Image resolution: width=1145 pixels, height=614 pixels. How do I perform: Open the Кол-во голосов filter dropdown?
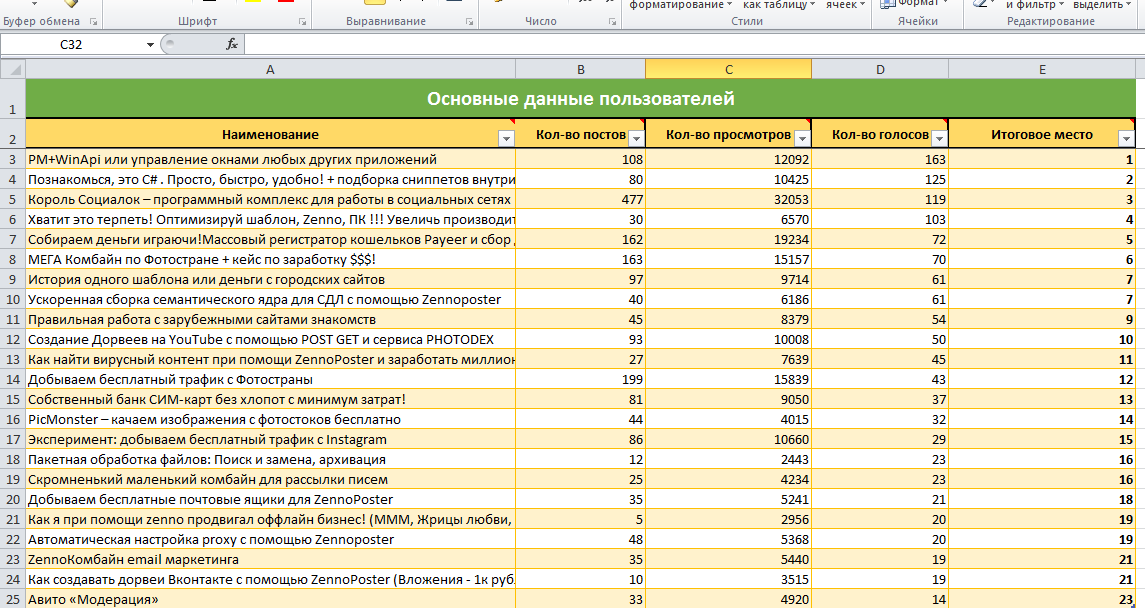coord(939,139)
